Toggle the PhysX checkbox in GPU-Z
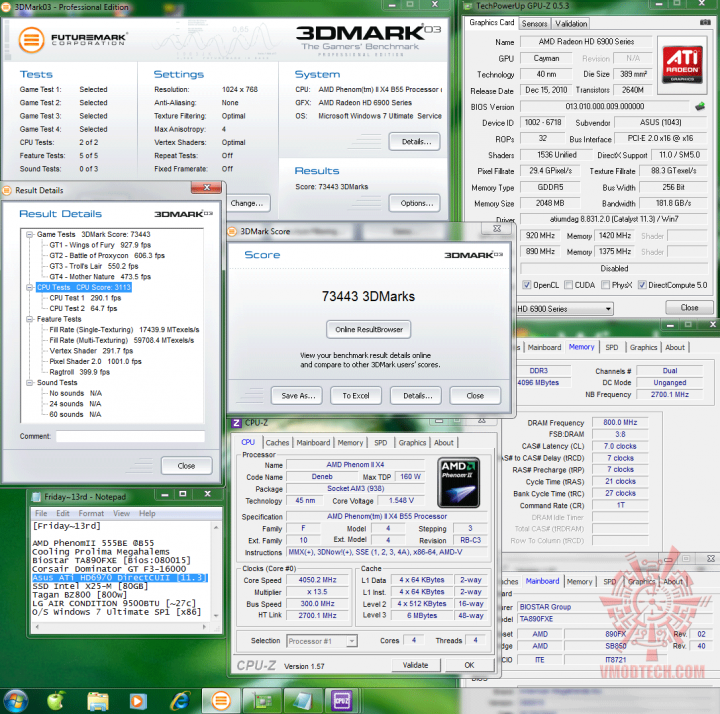This screenshot has width=720, height=714. coord(605,285)
